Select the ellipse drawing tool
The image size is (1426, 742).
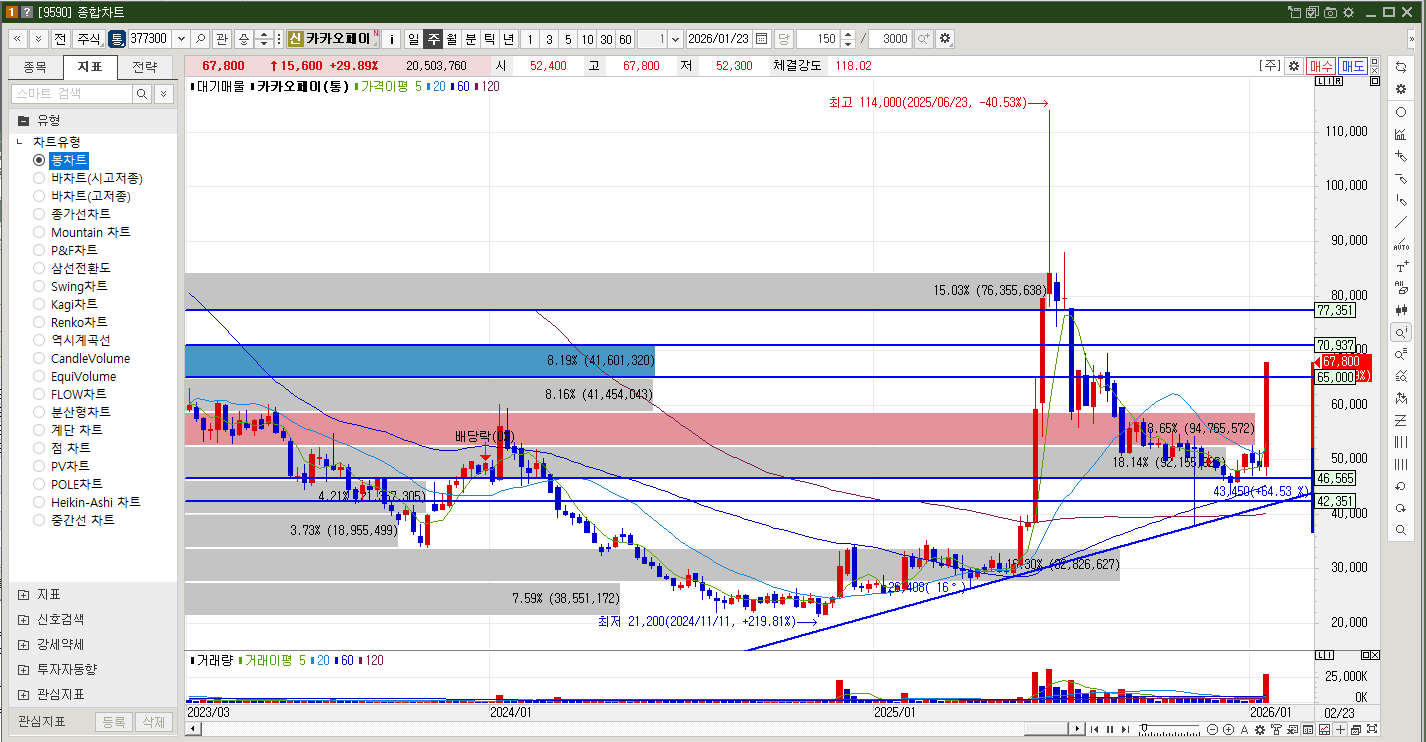pyautogui.click(x=1400, y=112)
